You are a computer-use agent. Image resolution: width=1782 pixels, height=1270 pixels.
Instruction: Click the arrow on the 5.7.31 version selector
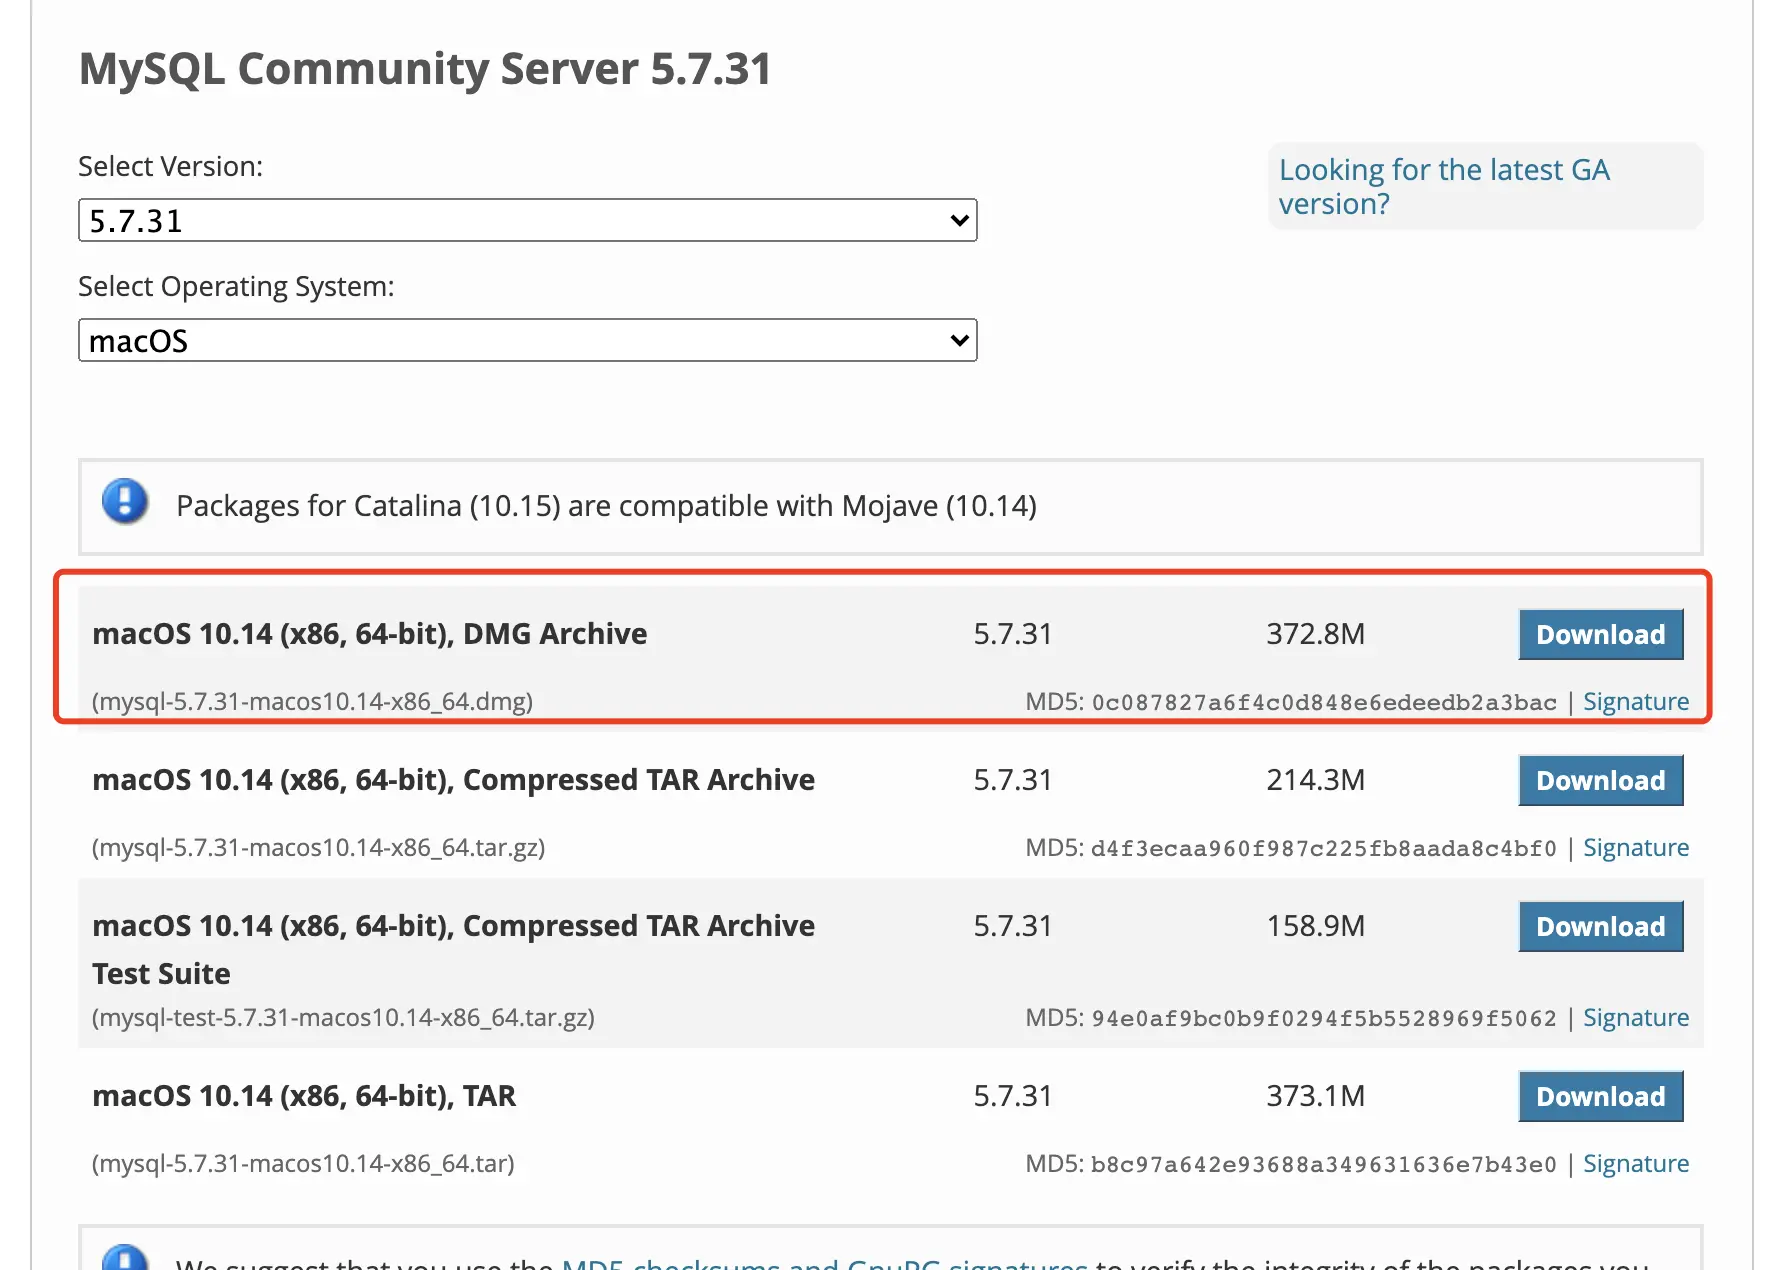point(959,220)
